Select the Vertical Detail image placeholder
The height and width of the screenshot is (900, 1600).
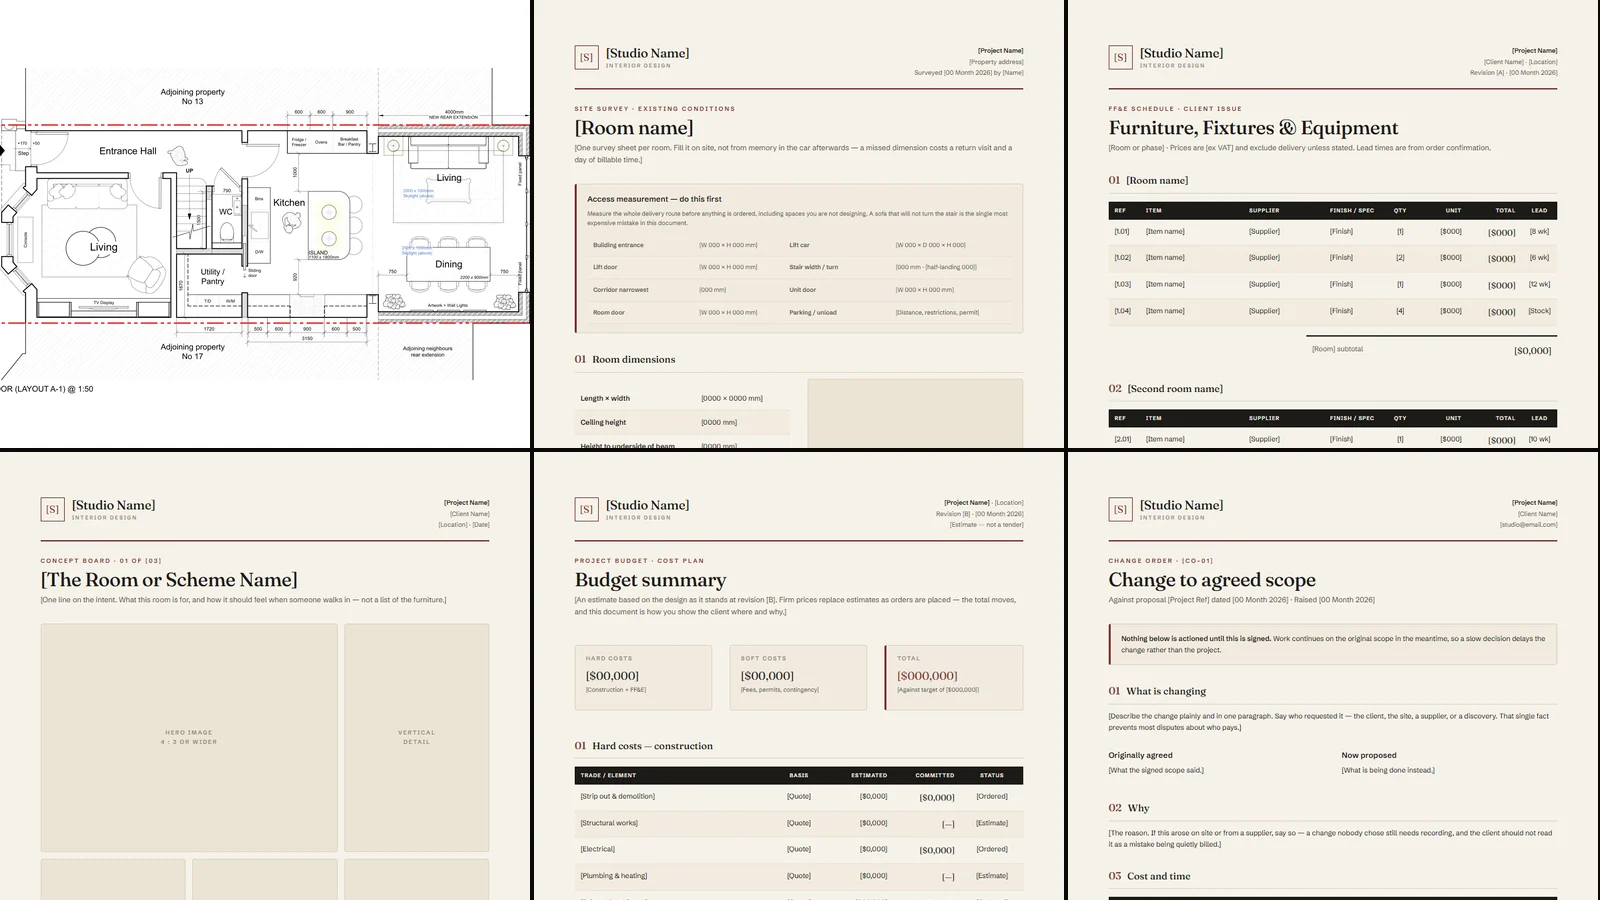[x=417, y=737]
